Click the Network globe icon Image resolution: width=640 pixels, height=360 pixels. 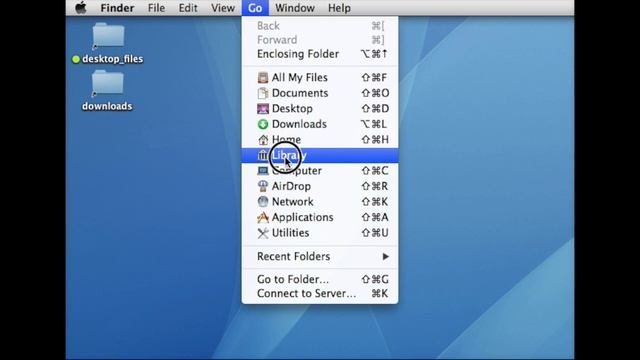click(263, 202)
